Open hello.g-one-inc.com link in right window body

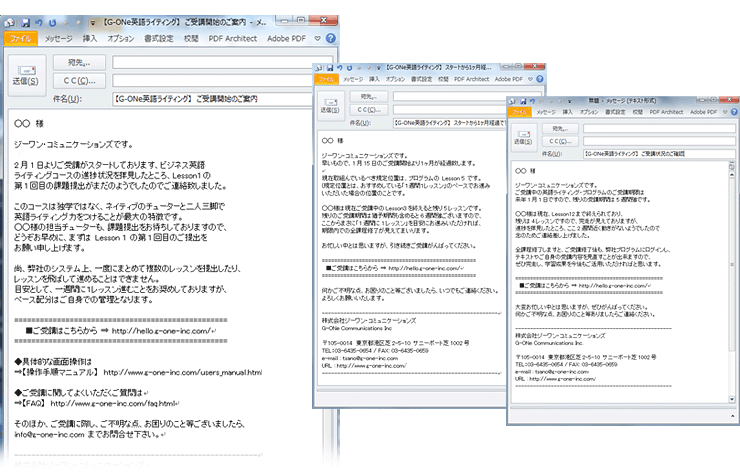[614, 286]
